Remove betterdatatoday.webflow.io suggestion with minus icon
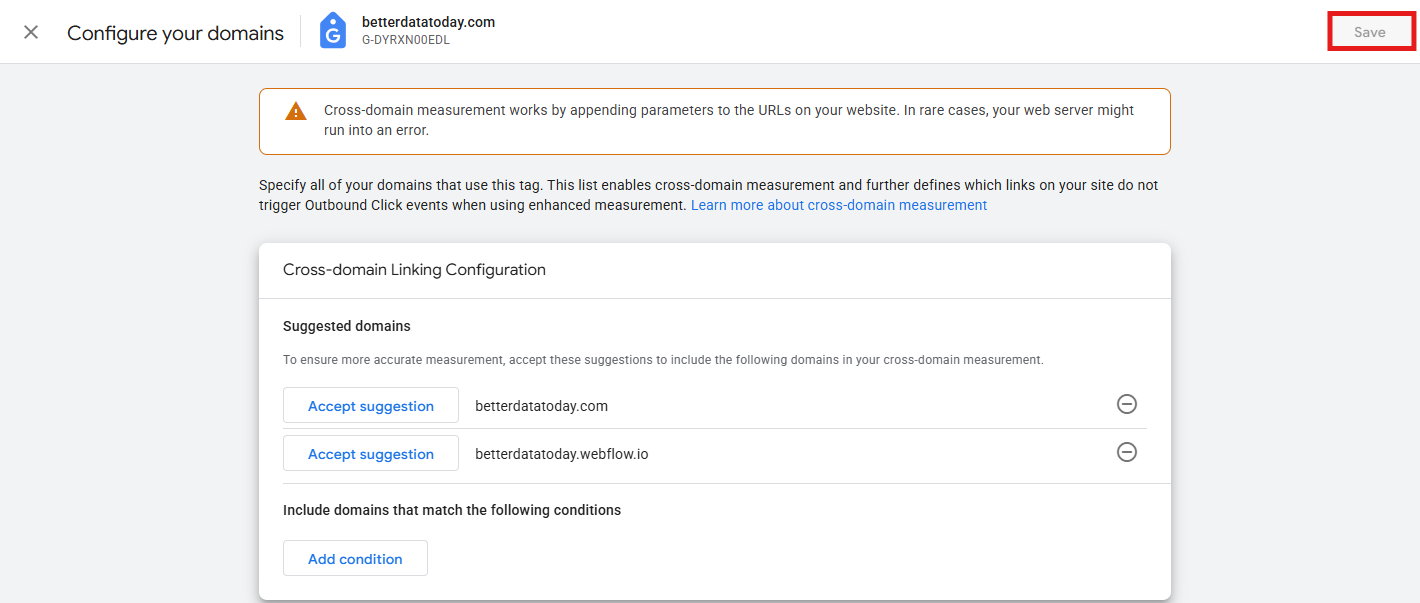 (x=1127, y=452)
